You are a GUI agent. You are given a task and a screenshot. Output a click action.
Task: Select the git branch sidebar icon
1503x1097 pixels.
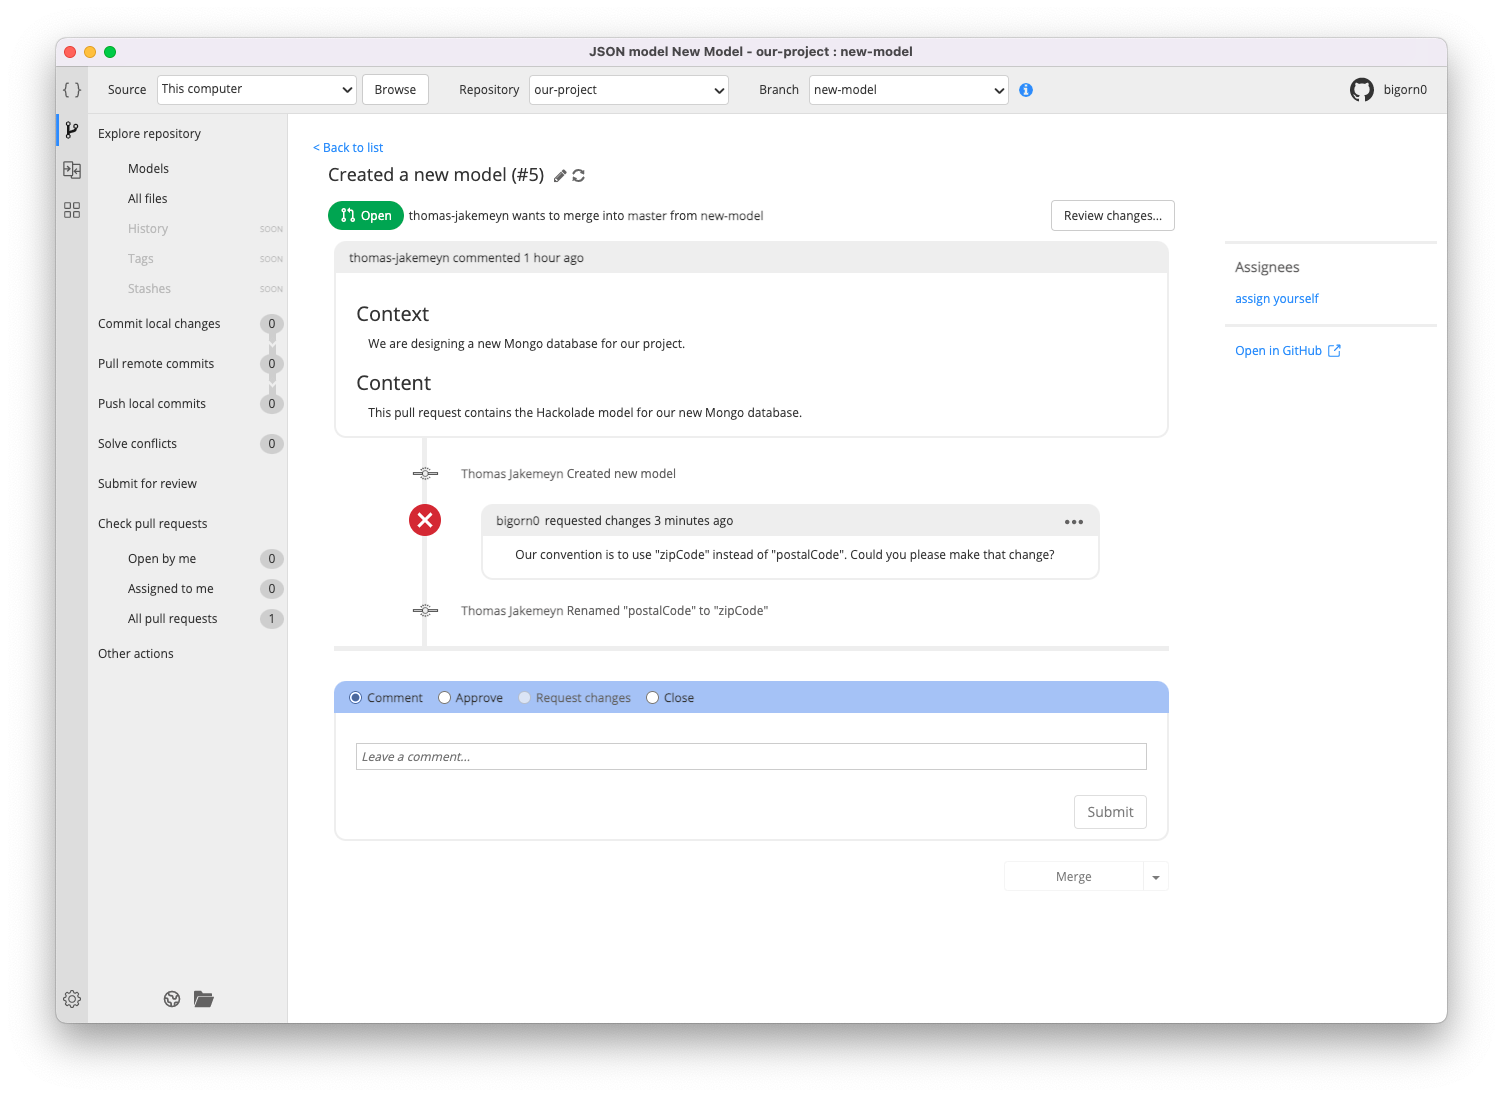[x=71, y=129]
